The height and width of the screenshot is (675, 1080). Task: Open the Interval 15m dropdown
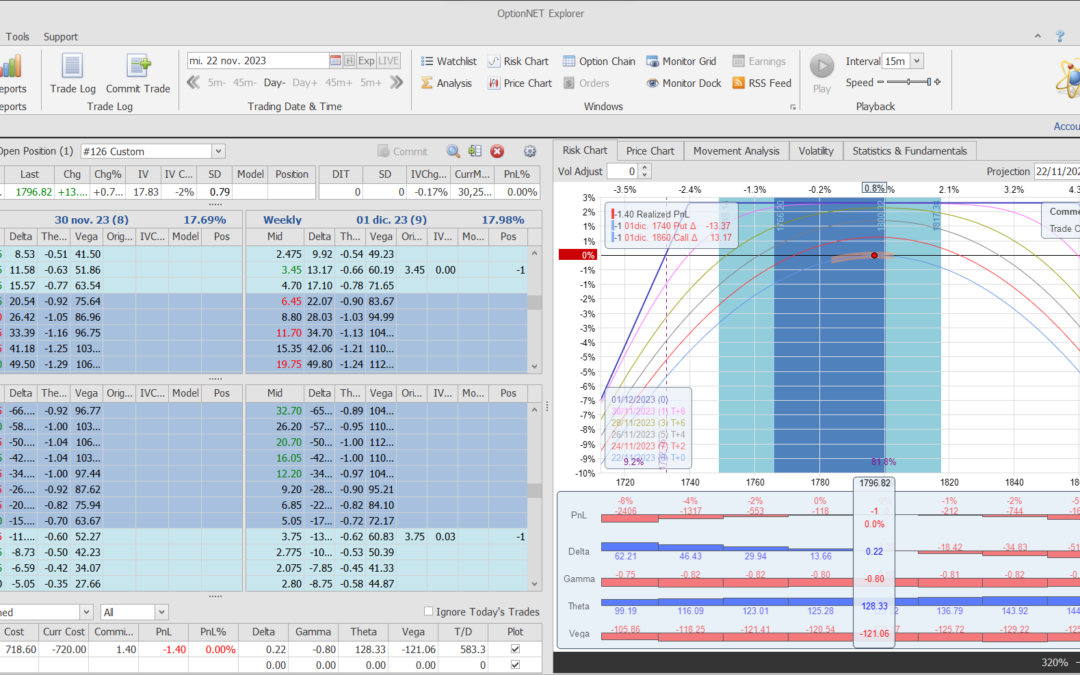(917, 61)
